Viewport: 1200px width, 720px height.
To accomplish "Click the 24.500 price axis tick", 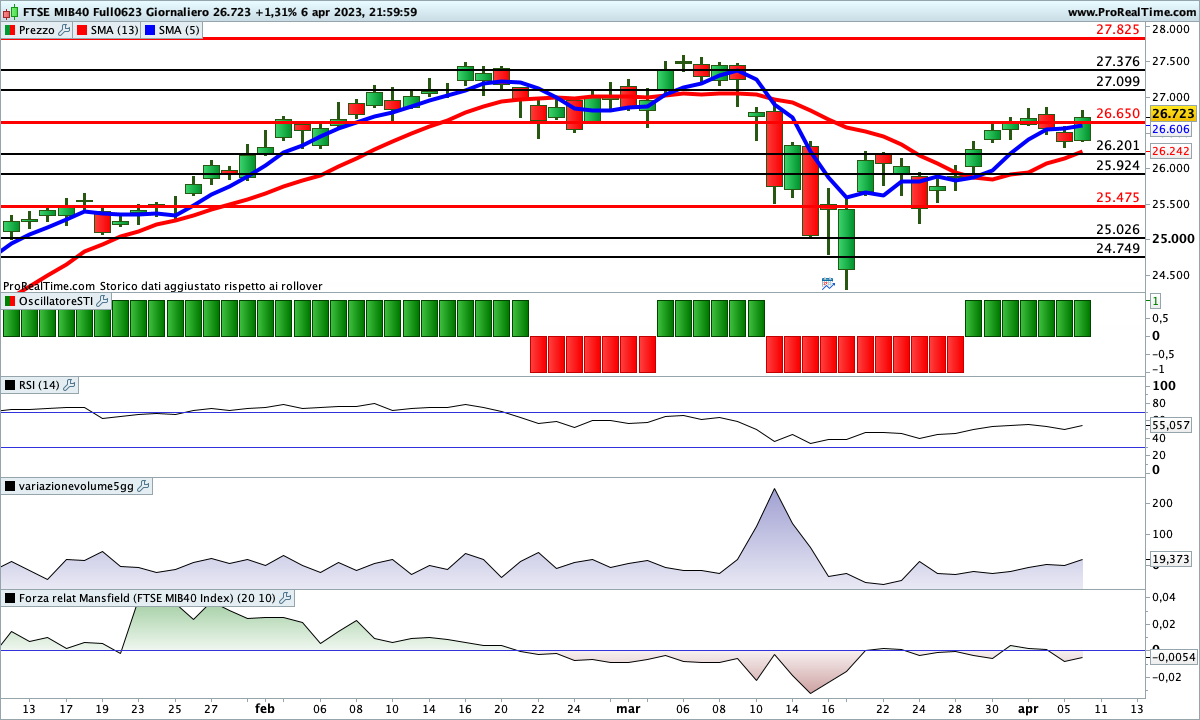I will tap(1172, 276).
